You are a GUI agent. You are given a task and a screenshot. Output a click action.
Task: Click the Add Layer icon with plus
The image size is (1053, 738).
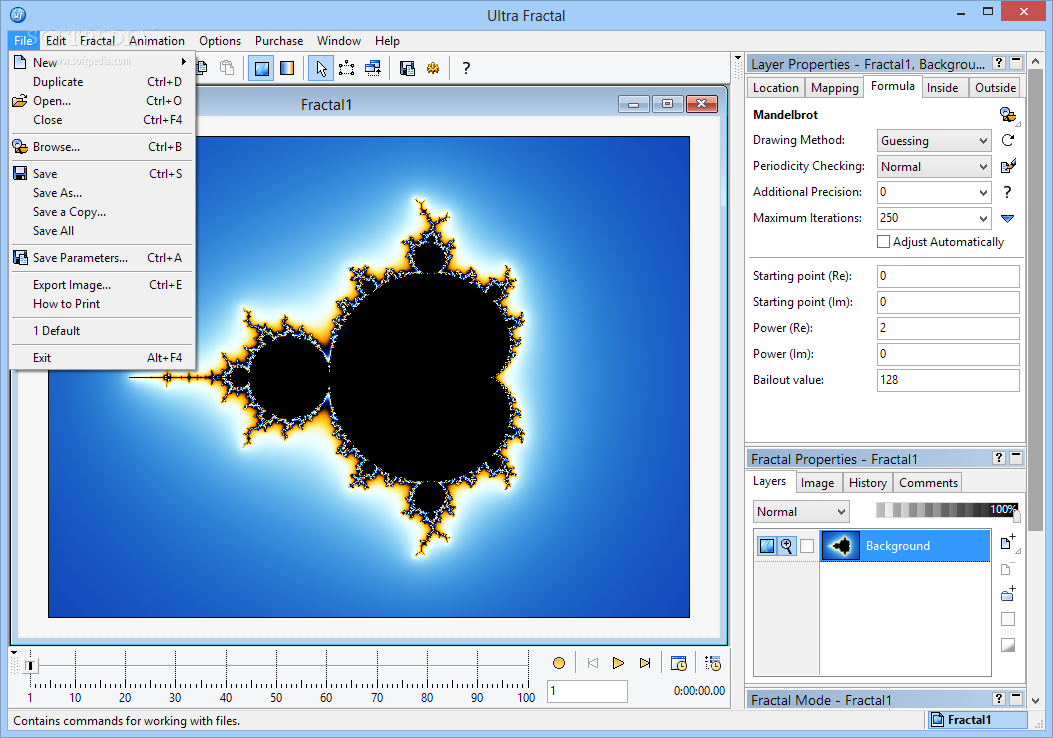coord(1007,543)
